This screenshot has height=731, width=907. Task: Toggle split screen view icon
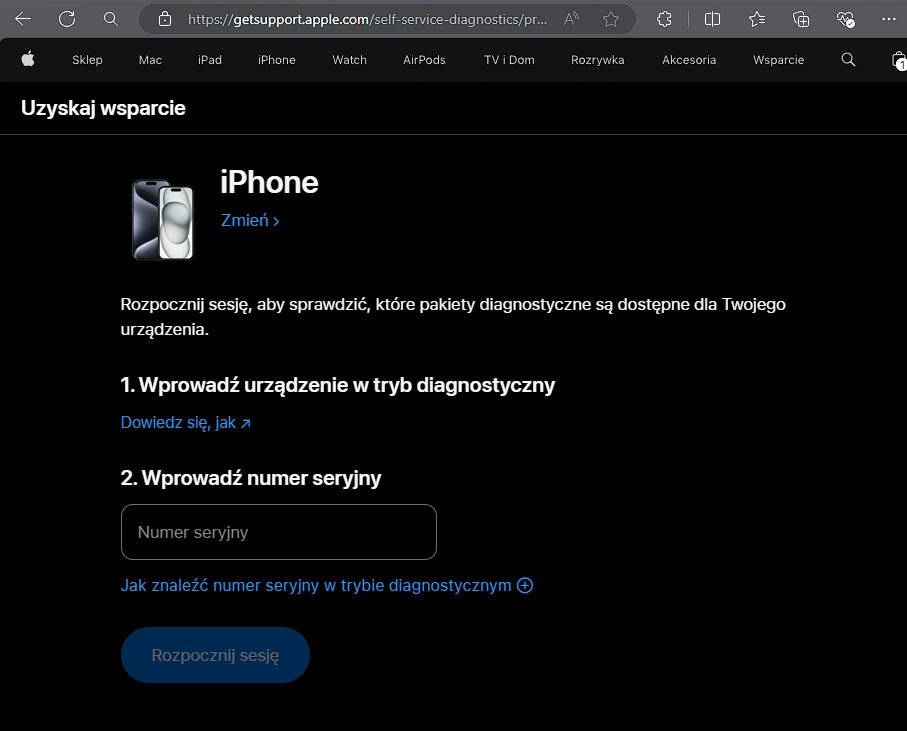click(x=712, y=19)
